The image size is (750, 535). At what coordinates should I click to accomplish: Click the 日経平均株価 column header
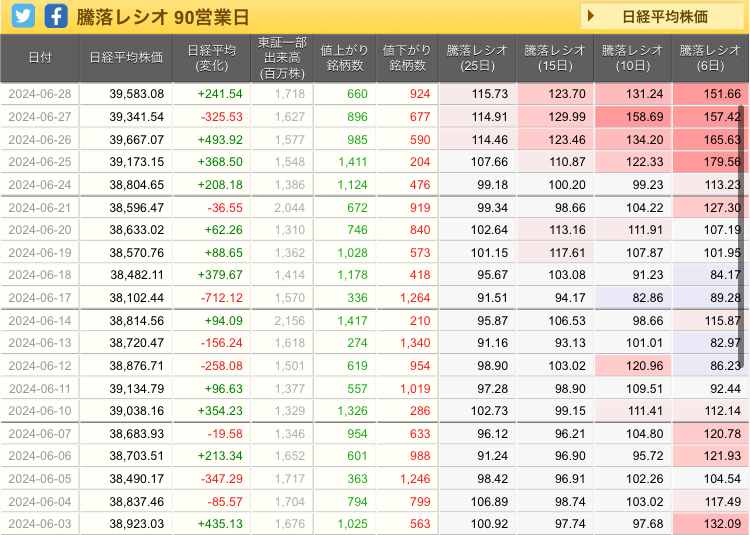click(x=126, y=58)
